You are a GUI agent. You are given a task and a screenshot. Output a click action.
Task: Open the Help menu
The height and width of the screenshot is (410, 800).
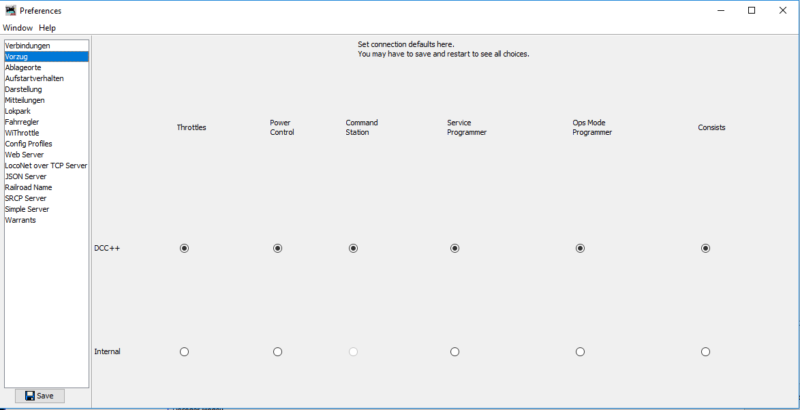coord(47,28)
